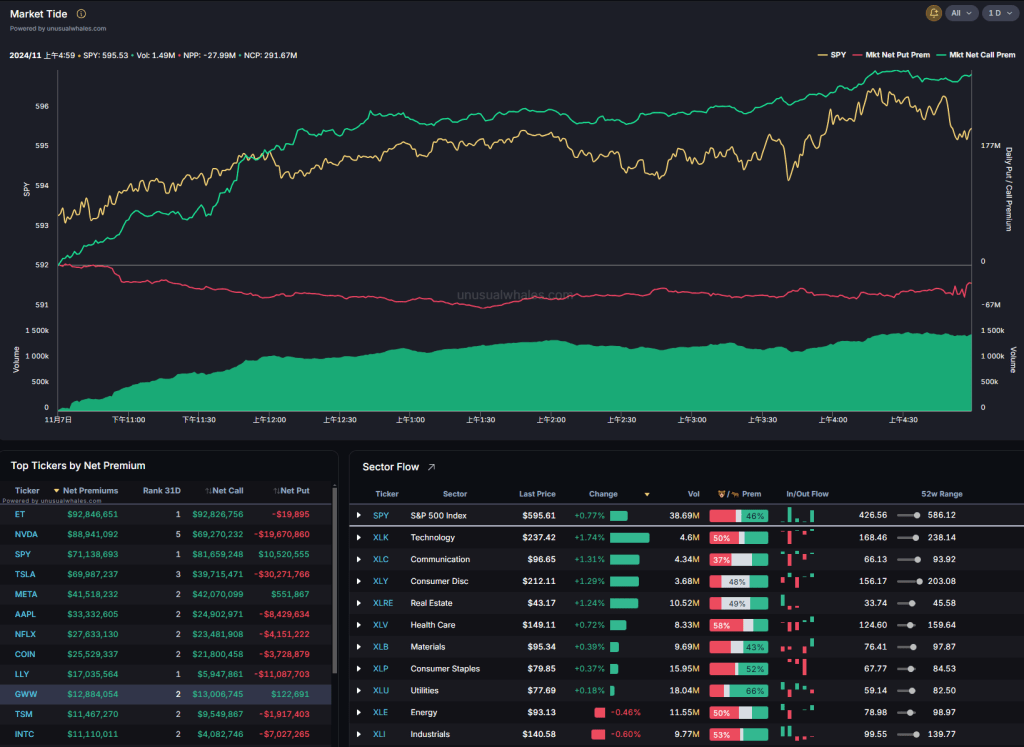The width and height of the screenshot is (1024, 747).
Task: Click the Last Price column header
Action: point(536,494)
